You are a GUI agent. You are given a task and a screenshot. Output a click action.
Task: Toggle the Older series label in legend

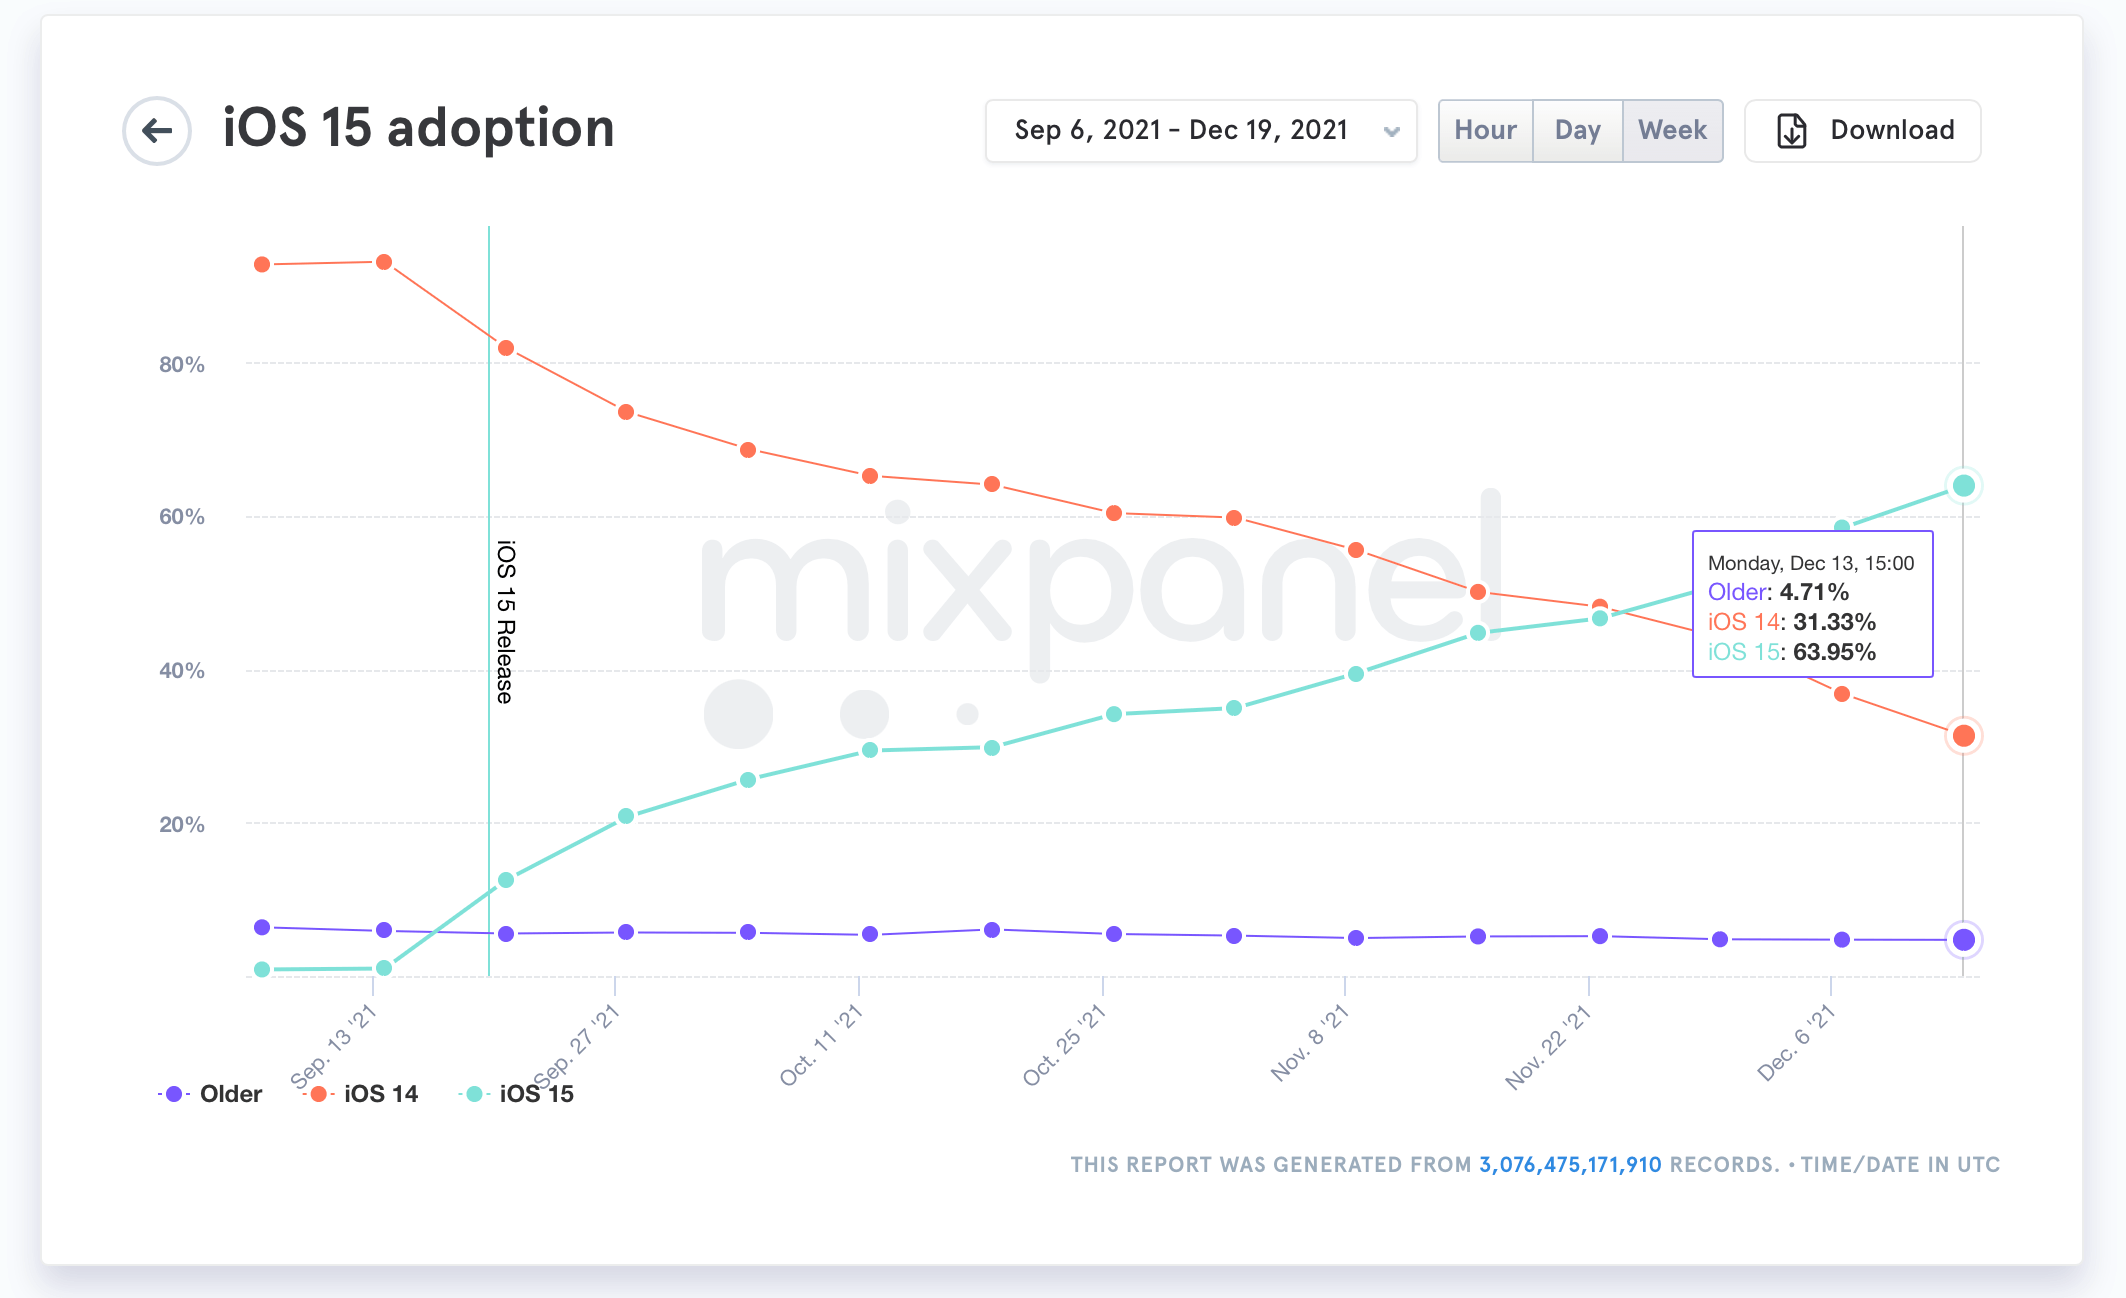point(231,1094)
